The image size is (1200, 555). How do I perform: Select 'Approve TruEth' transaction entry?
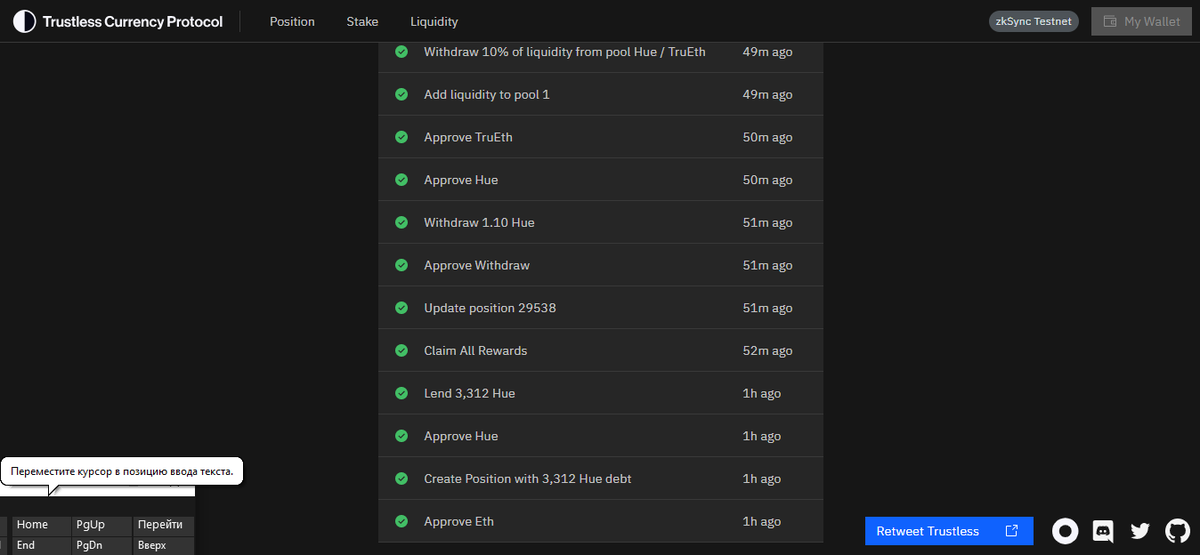pyautogui.click(x=601, y=137)
